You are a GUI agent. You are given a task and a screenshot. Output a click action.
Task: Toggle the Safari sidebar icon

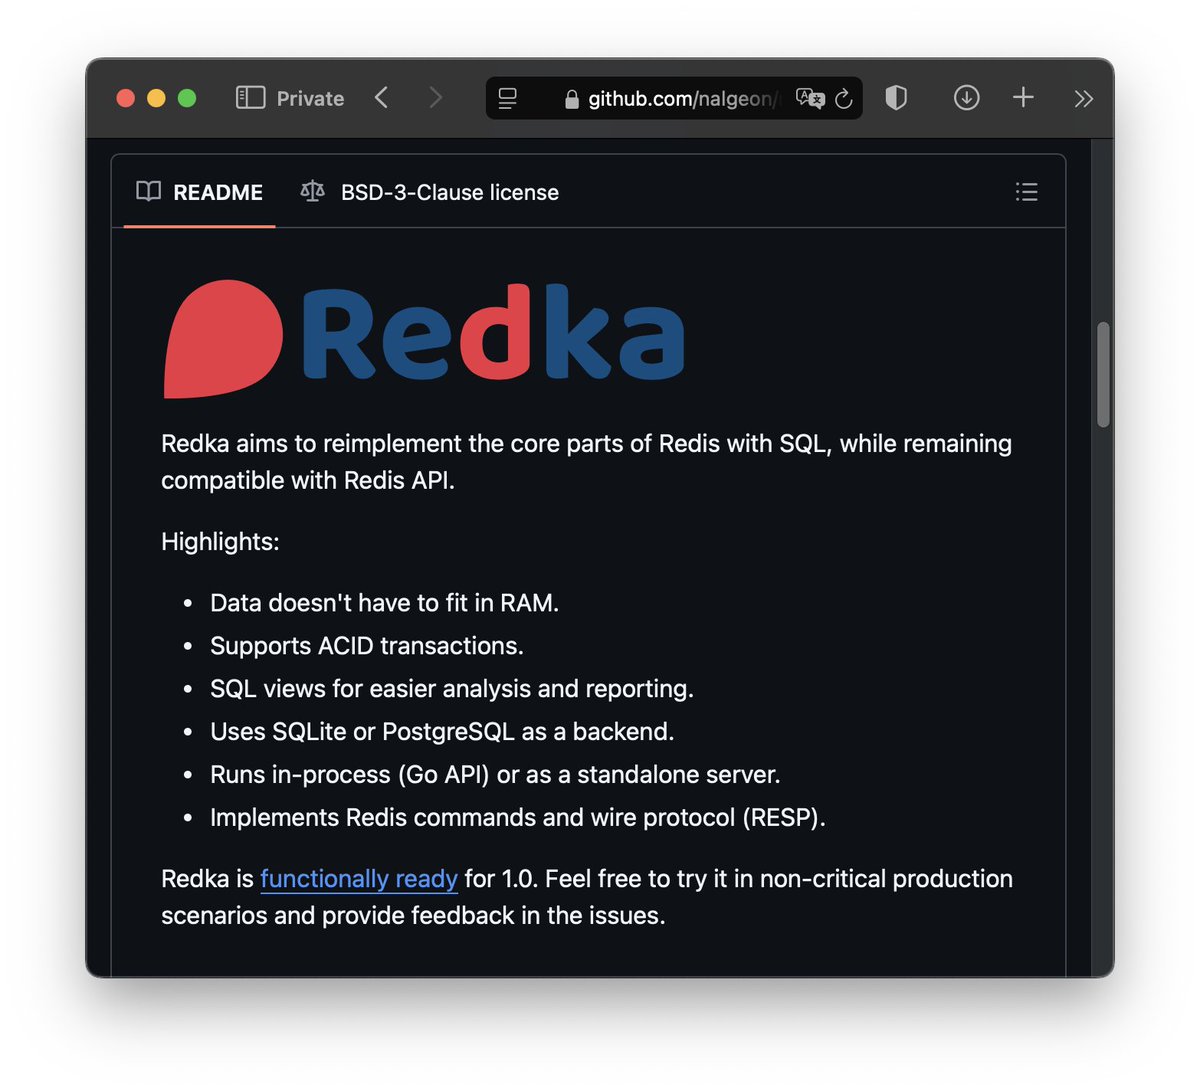pyautogui.click(x=250, y=97)
